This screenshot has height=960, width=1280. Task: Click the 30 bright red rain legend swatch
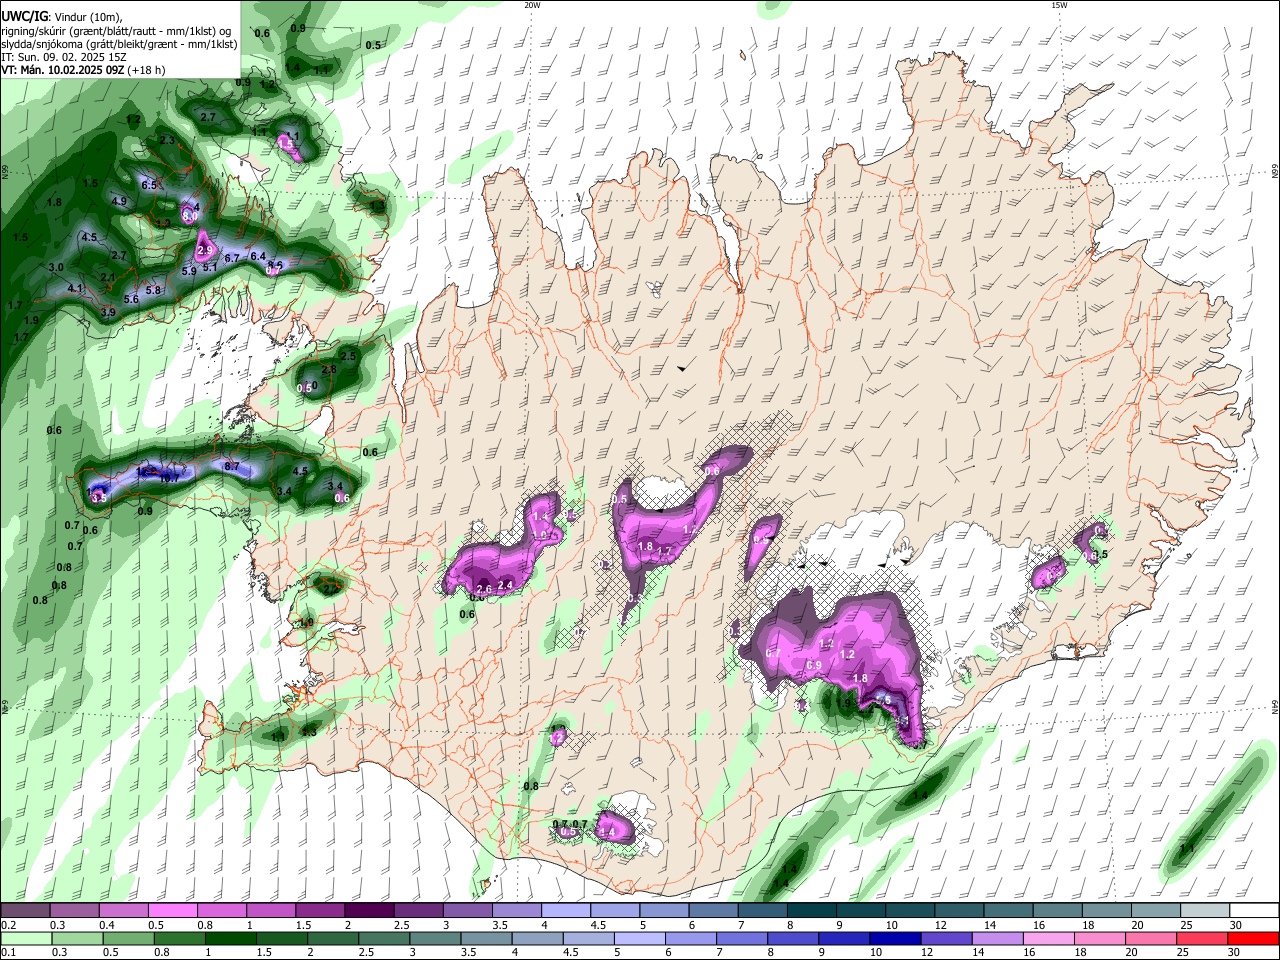click(x=1253, y=938)
